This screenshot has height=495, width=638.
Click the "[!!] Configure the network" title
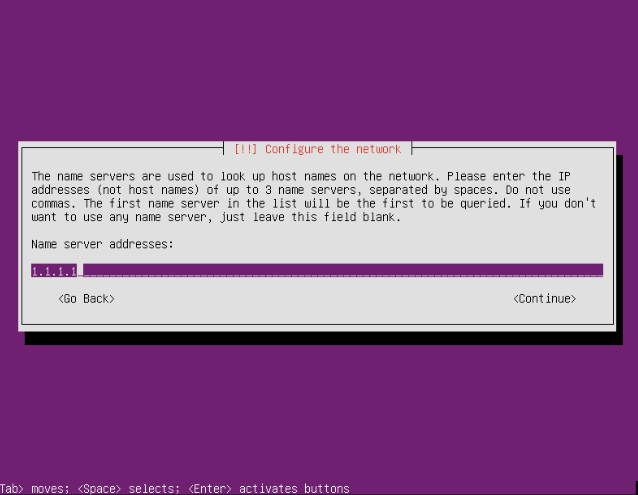point(317,149)
